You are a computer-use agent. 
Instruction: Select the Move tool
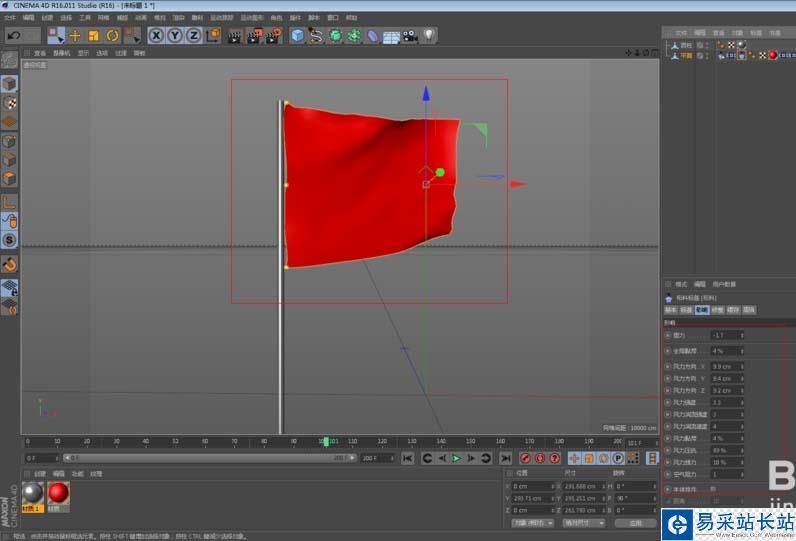pos(75,35)
